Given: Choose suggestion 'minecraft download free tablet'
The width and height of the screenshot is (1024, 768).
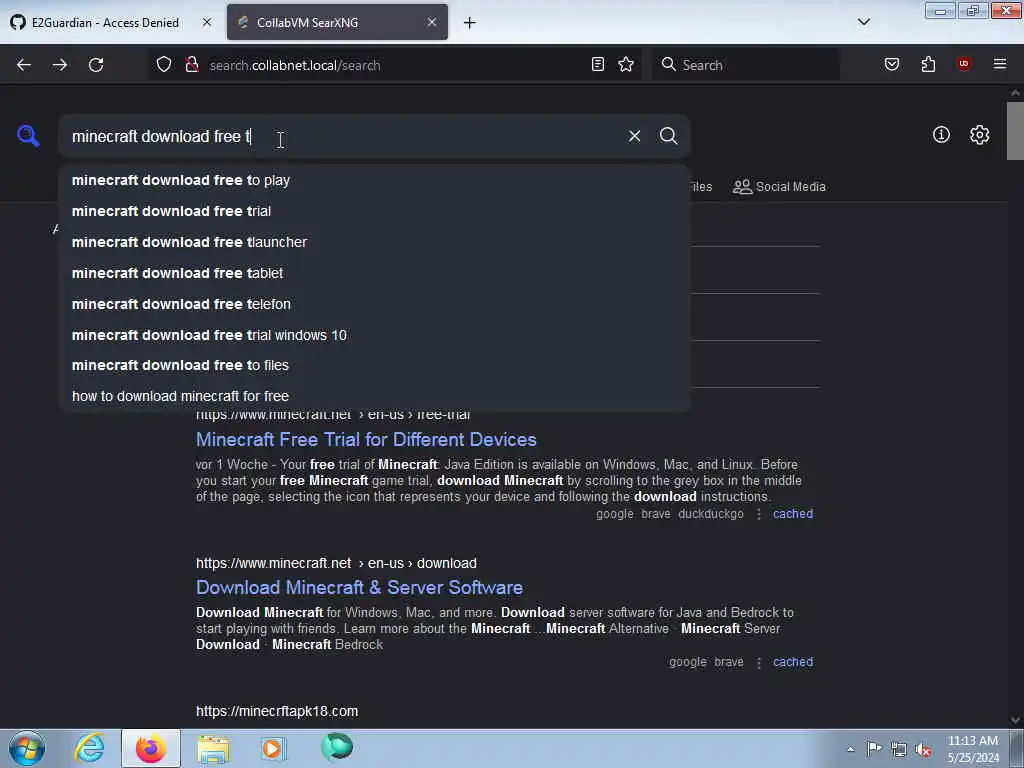Looking at the screenshot, I should [x=374, y=273].
